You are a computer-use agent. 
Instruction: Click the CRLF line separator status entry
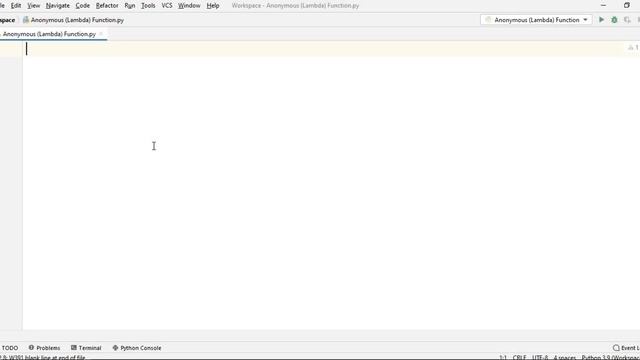click(x=519, y=357)
